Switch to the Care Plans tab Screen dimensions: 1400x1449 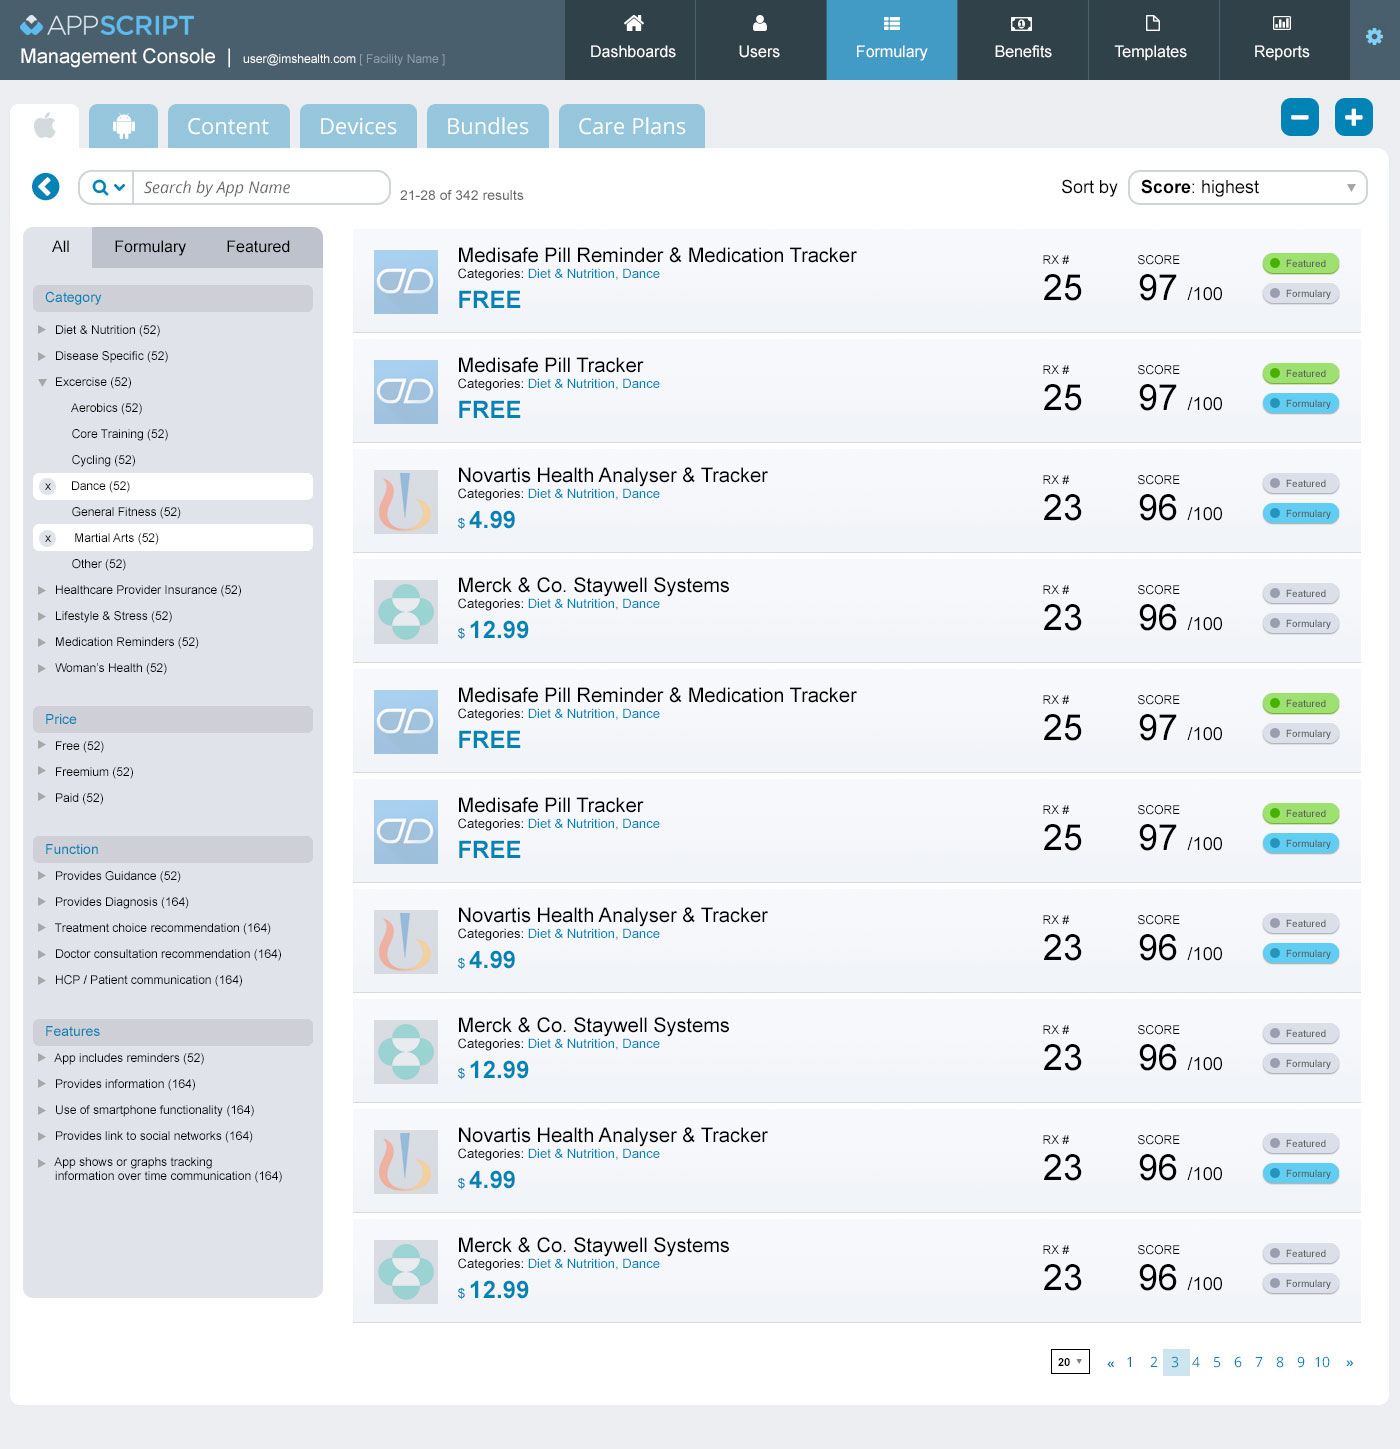632,126
